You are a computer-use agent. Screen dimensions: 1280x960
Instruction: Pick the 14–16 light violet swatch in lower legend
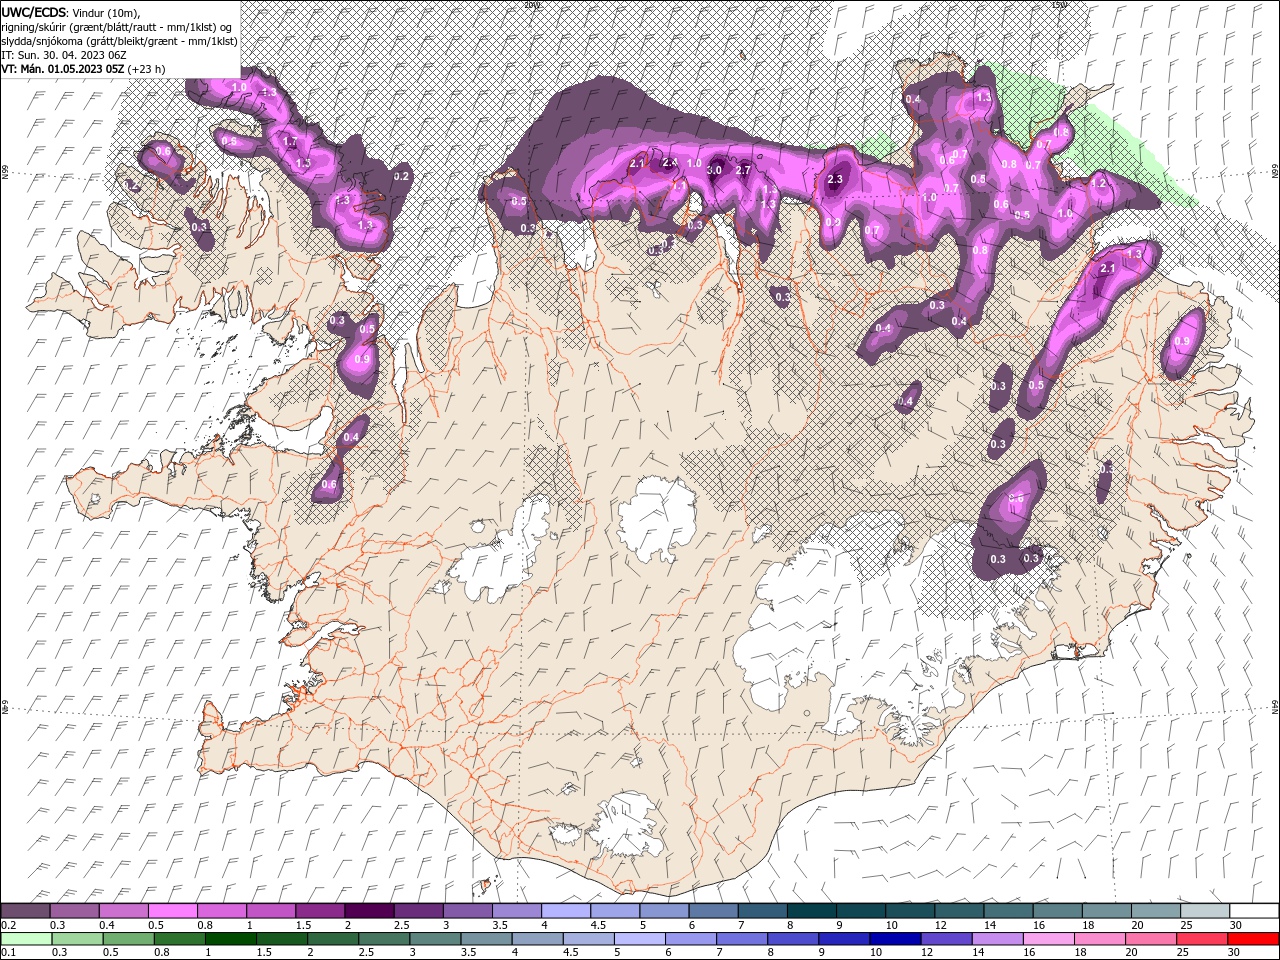[997, 939]
